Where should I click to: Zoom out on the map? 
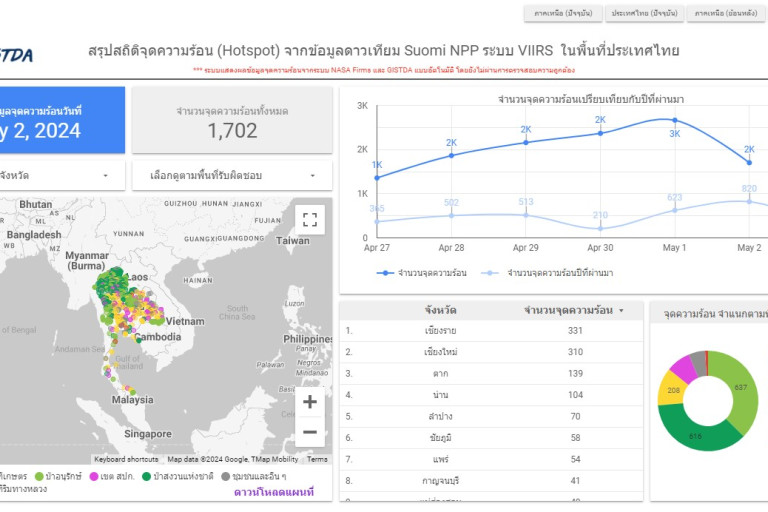(x=310, y=432)
